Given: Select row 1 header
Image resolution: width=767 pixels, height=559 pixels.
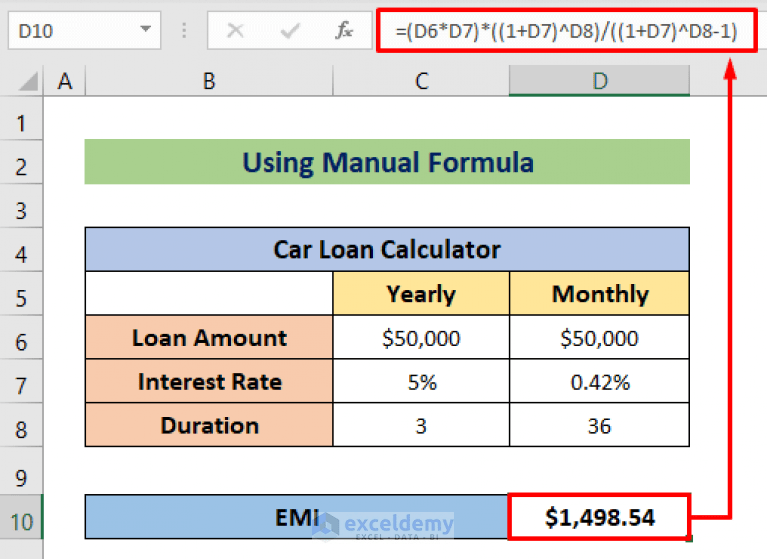Looking at the screenshot, I should pyautogui.click(x=21, y=119).
